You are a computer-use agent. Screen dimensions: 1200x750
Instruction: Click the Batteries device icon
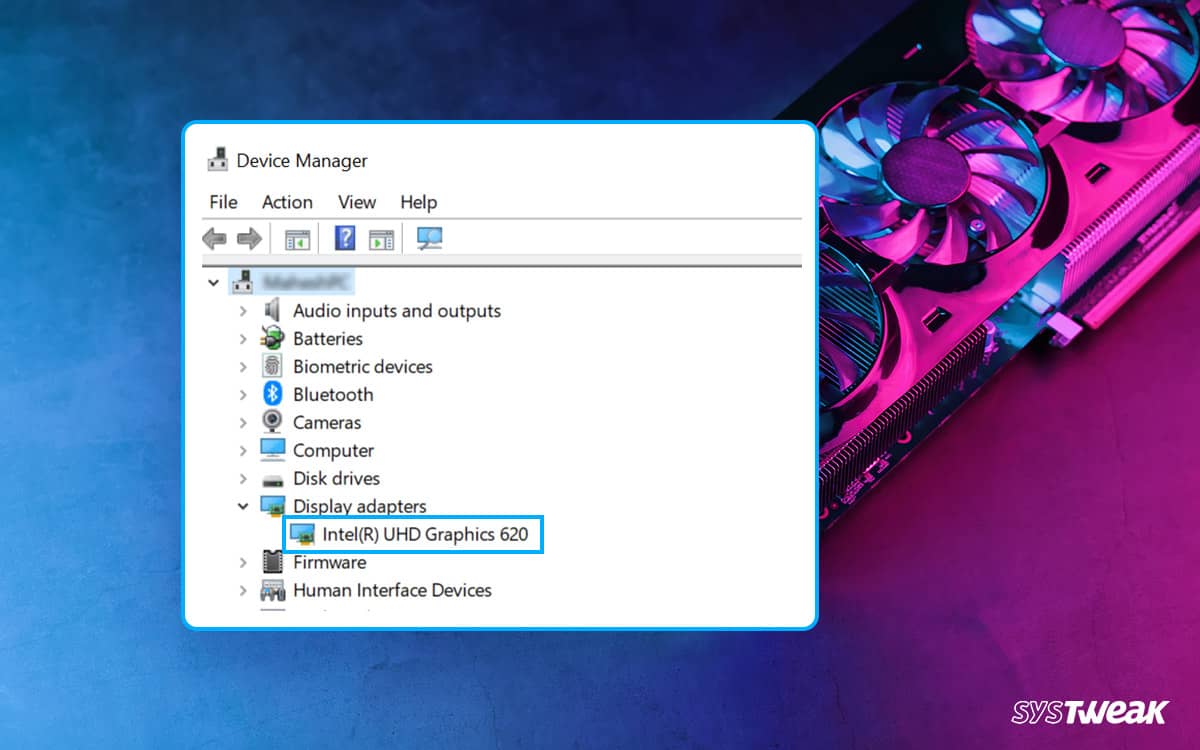272,338
